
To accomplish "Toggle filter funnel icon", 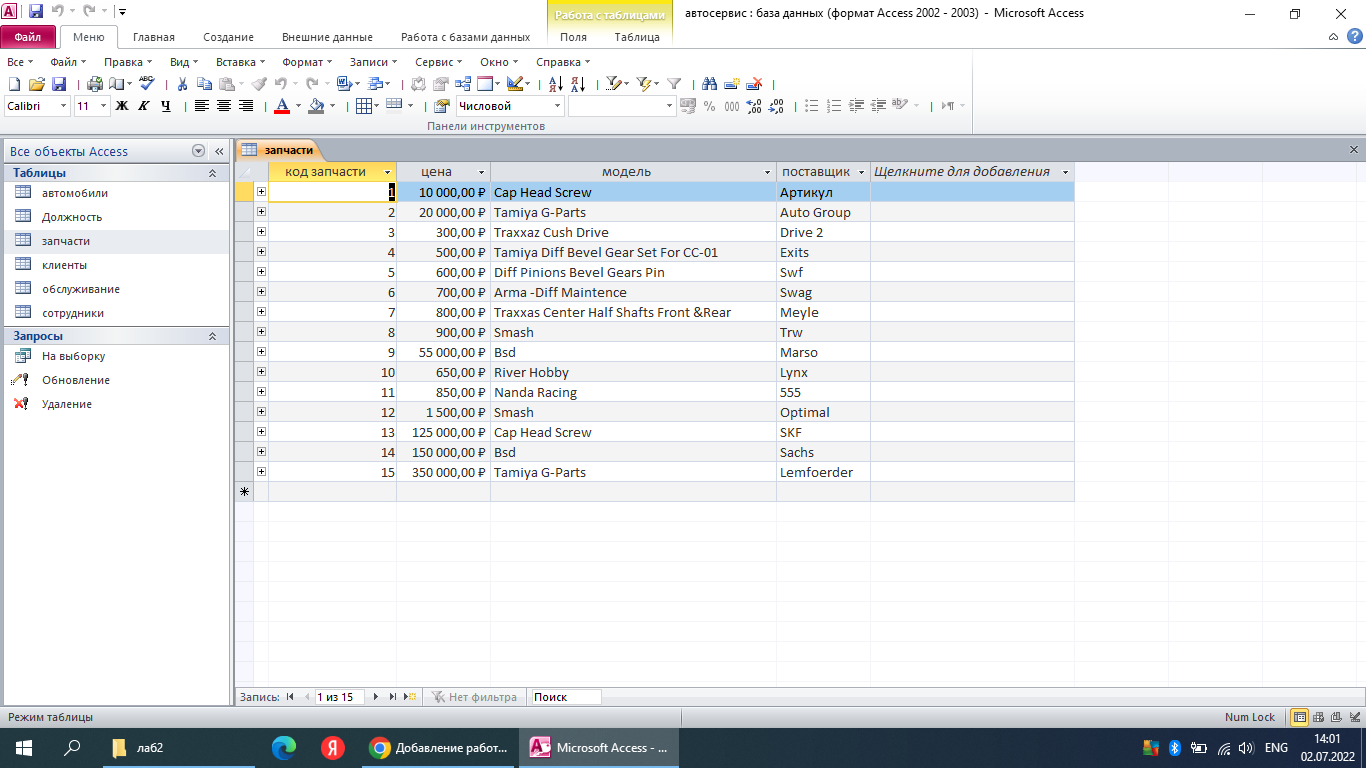I will pyautogui.click(x=674, y=84).
